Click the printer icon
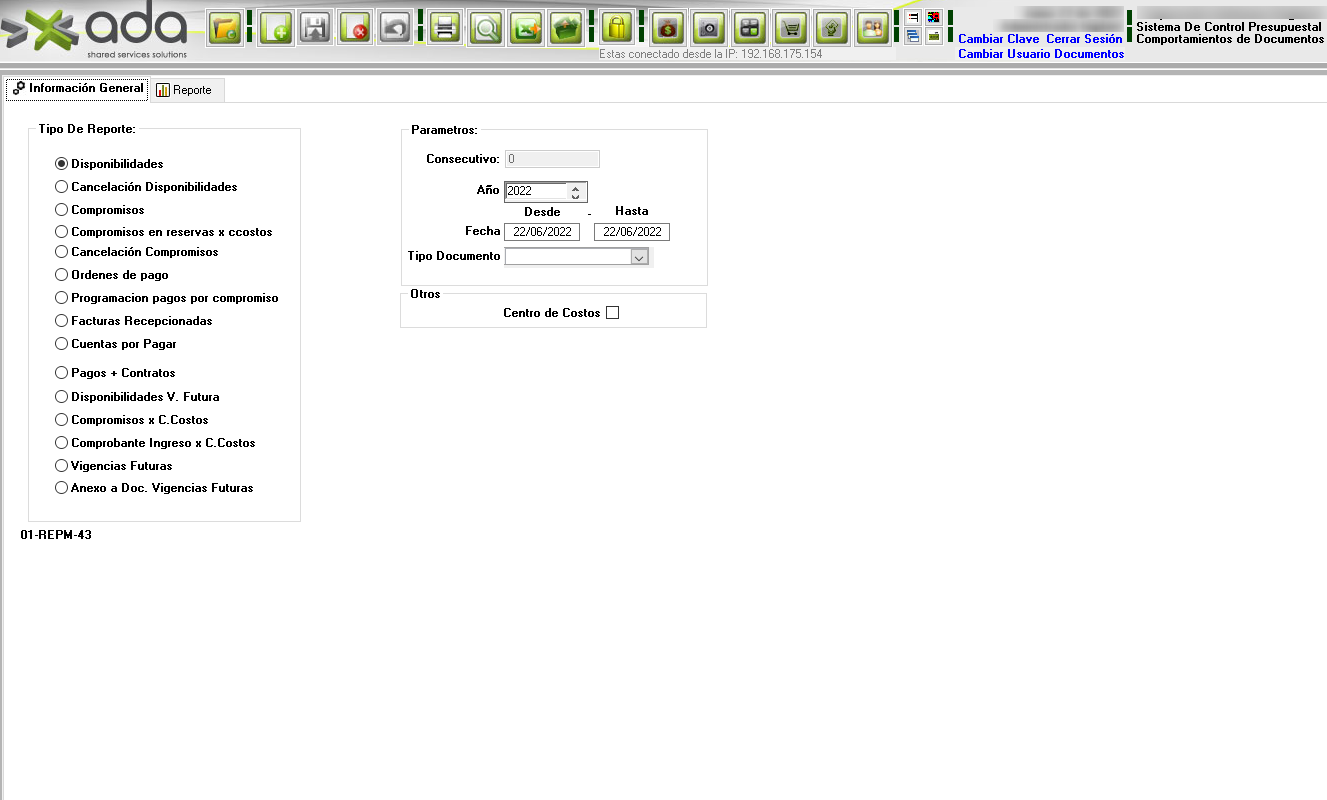1327x800 pixels. point(446,28)
